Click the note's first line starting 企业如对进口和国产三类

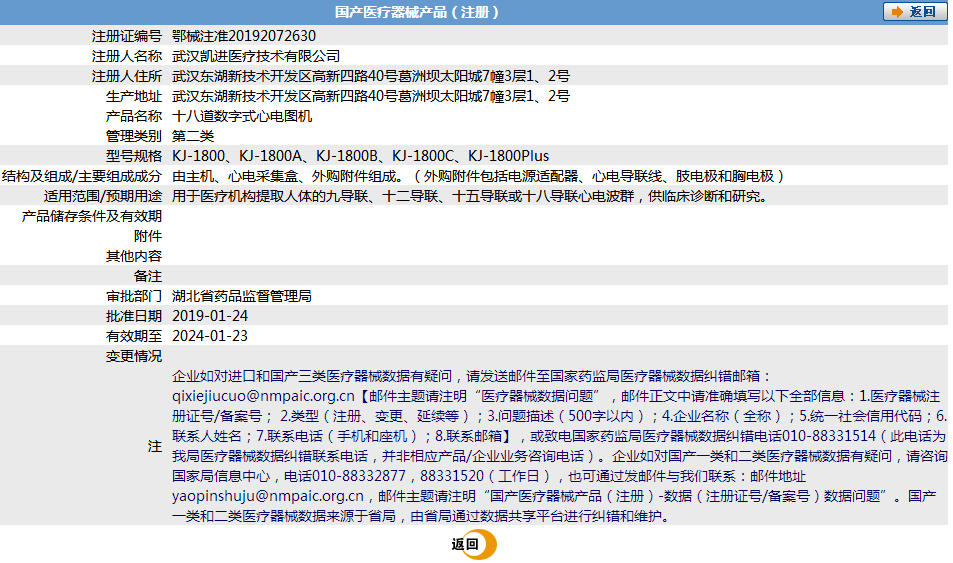click(x=472, y=376)
